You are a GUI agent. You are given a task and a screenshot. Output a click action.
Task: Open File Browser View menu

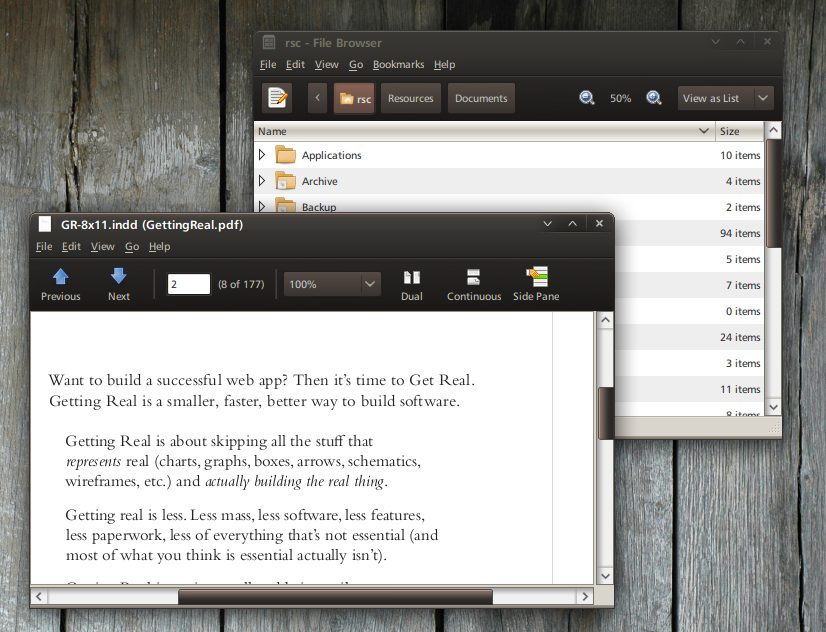(327, 65)
